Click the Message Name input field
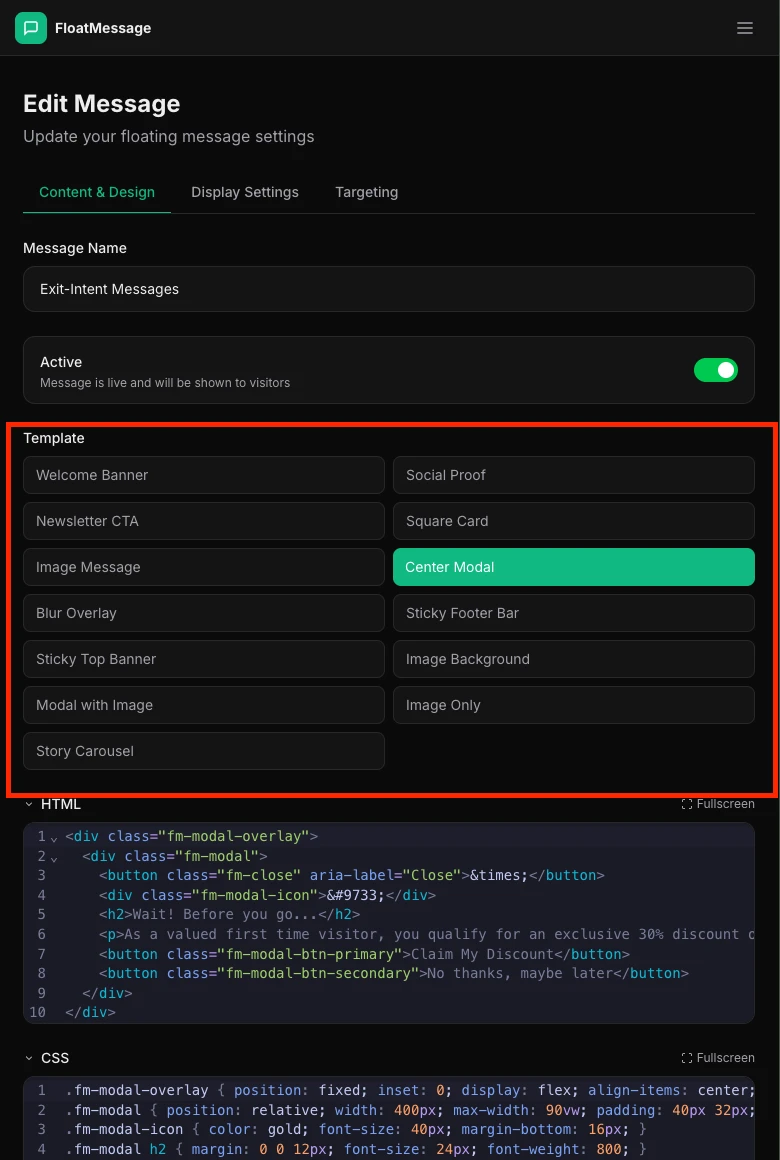 click(x=388, y=289)
